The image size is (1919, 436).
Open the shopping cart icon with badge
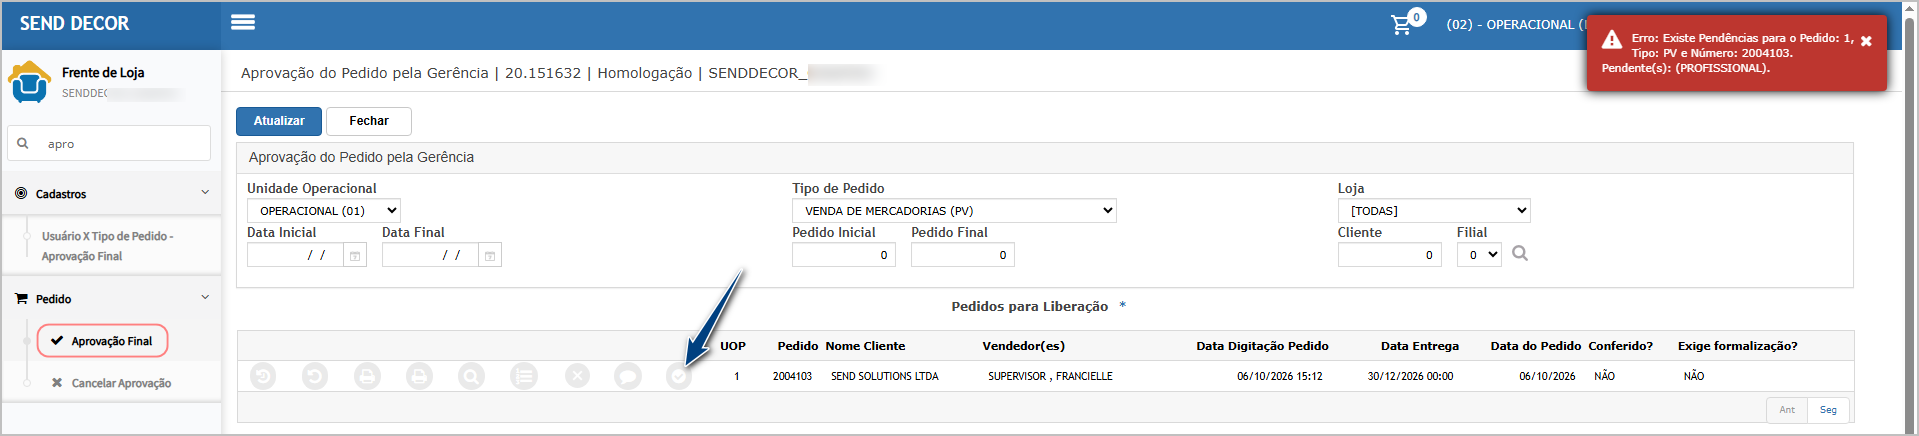(1407, 22)
